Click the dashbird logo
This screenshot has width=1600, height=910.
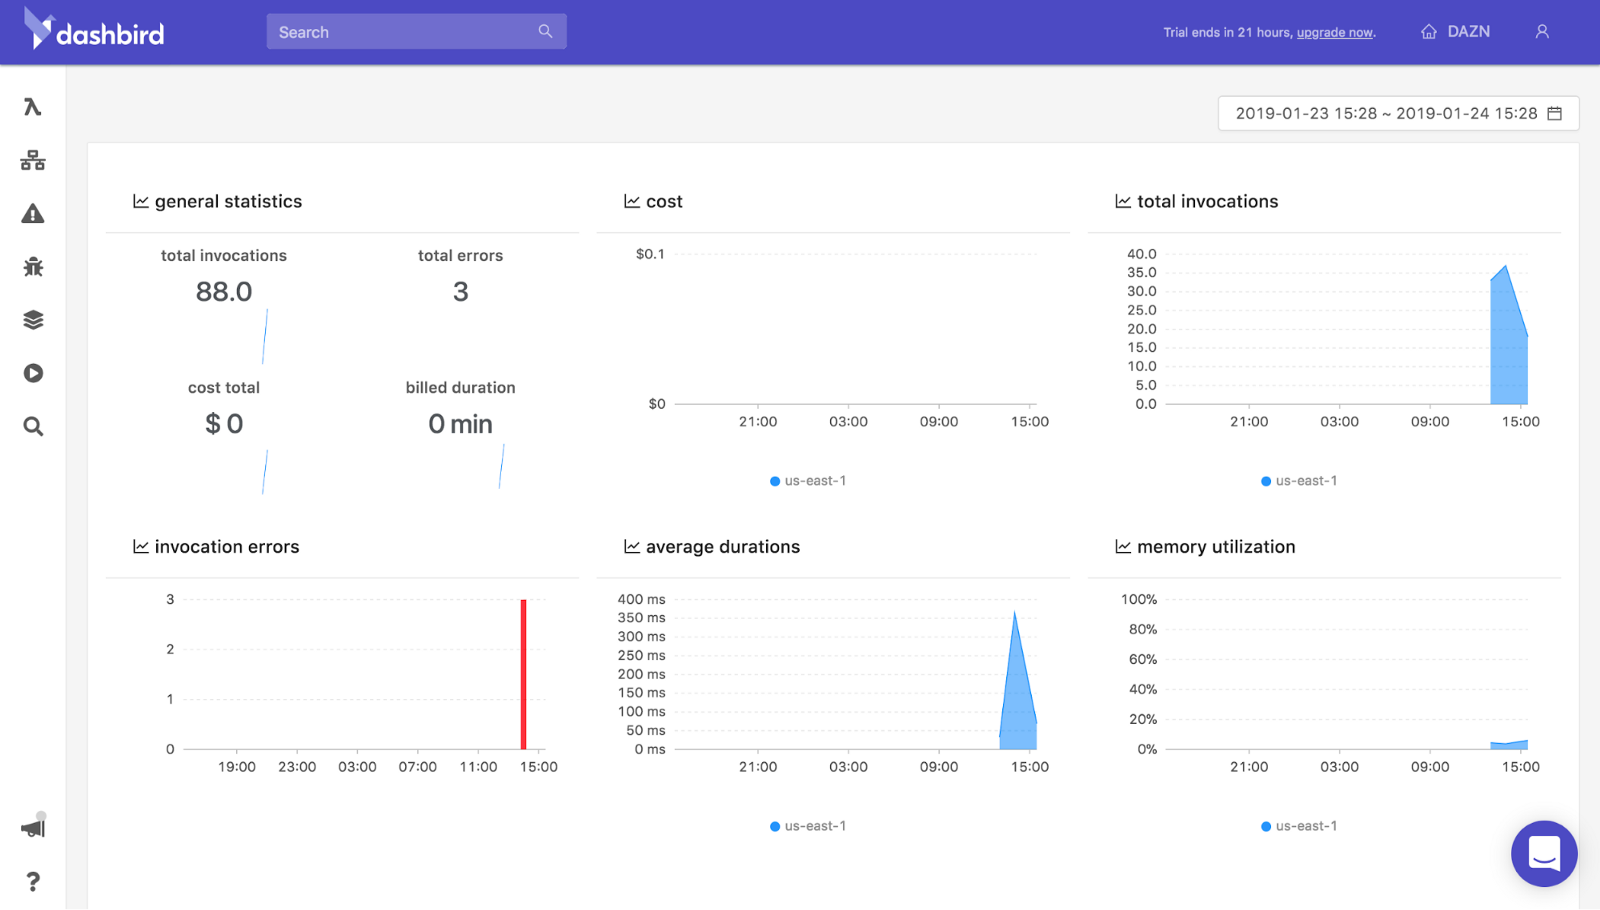95,31
